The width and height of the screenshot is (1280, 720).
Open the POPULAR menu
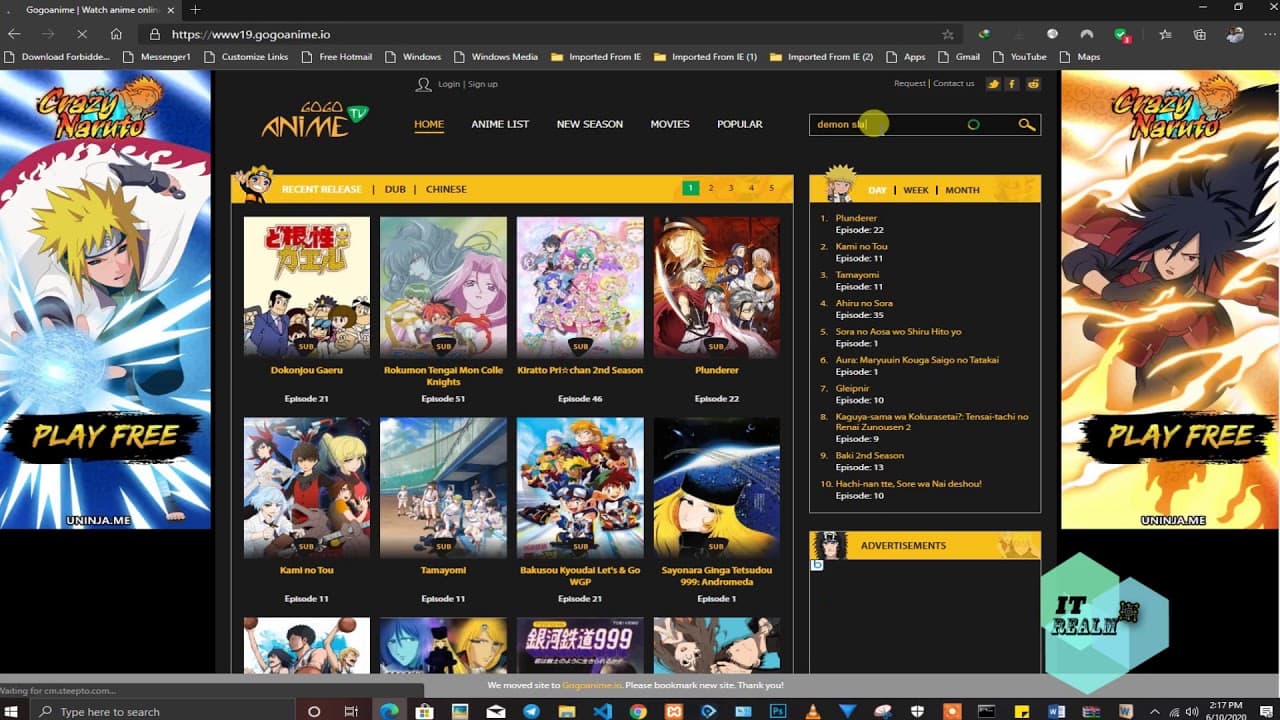point(740,124)
